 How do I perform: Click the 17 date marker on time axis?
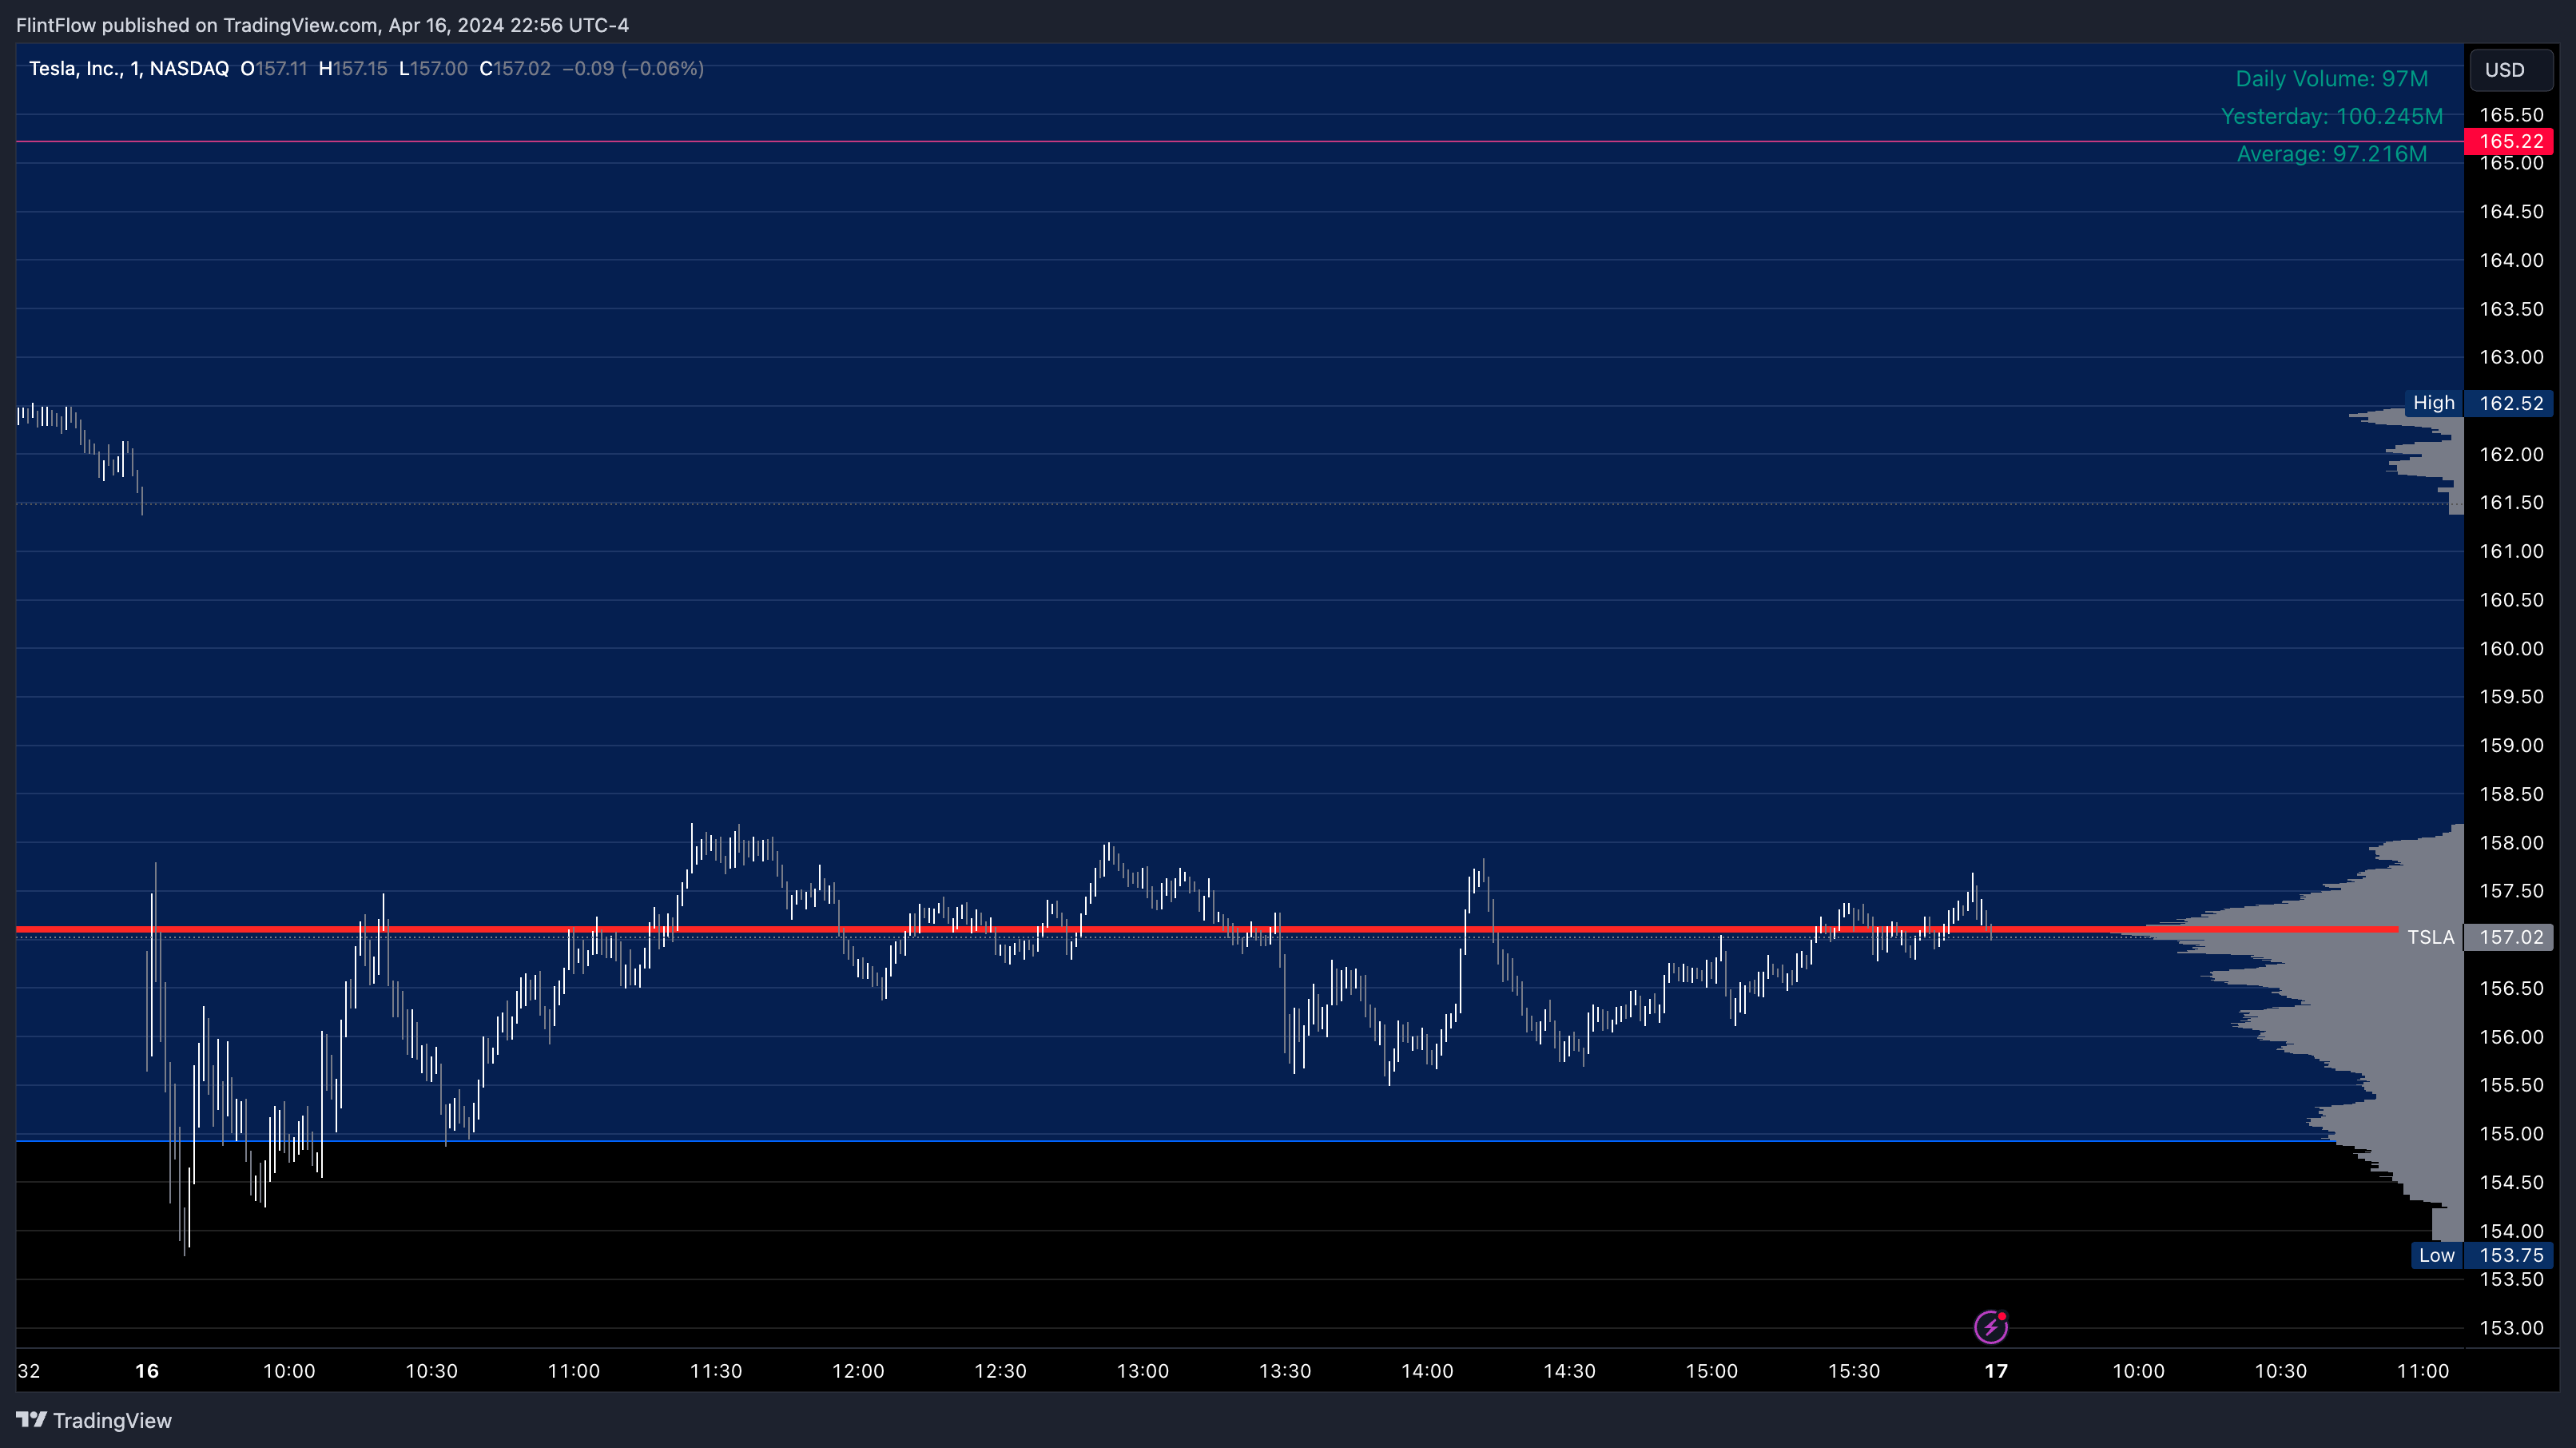[x=1996, y=1370]
